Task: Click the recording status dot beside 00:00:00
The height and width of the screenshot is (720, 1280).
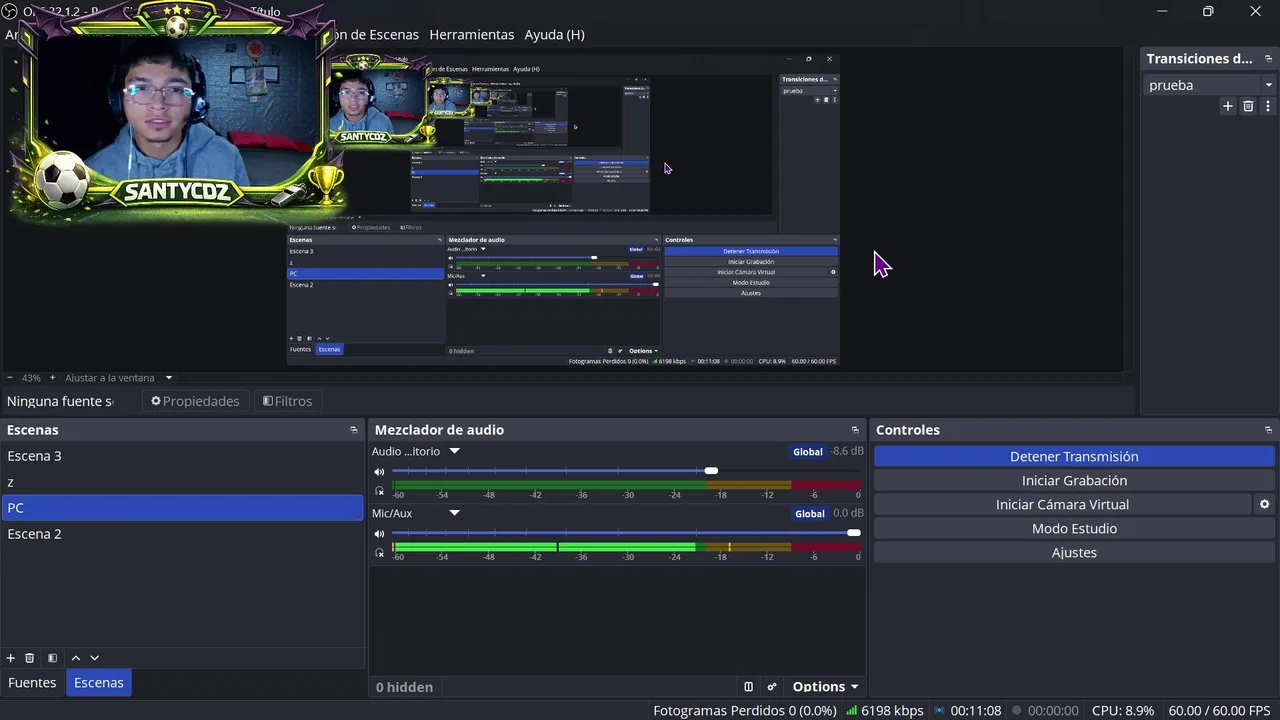Action: [1016, 711]
